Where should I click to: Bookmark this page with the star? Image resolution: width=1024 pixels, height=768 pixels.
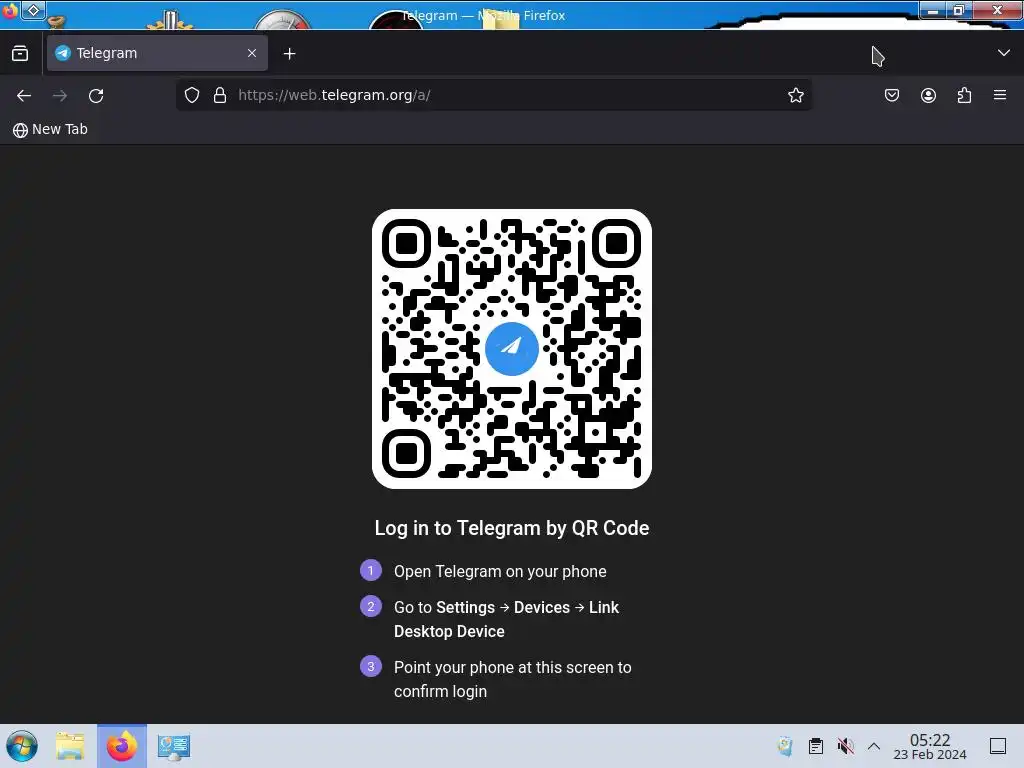(795, 95)
